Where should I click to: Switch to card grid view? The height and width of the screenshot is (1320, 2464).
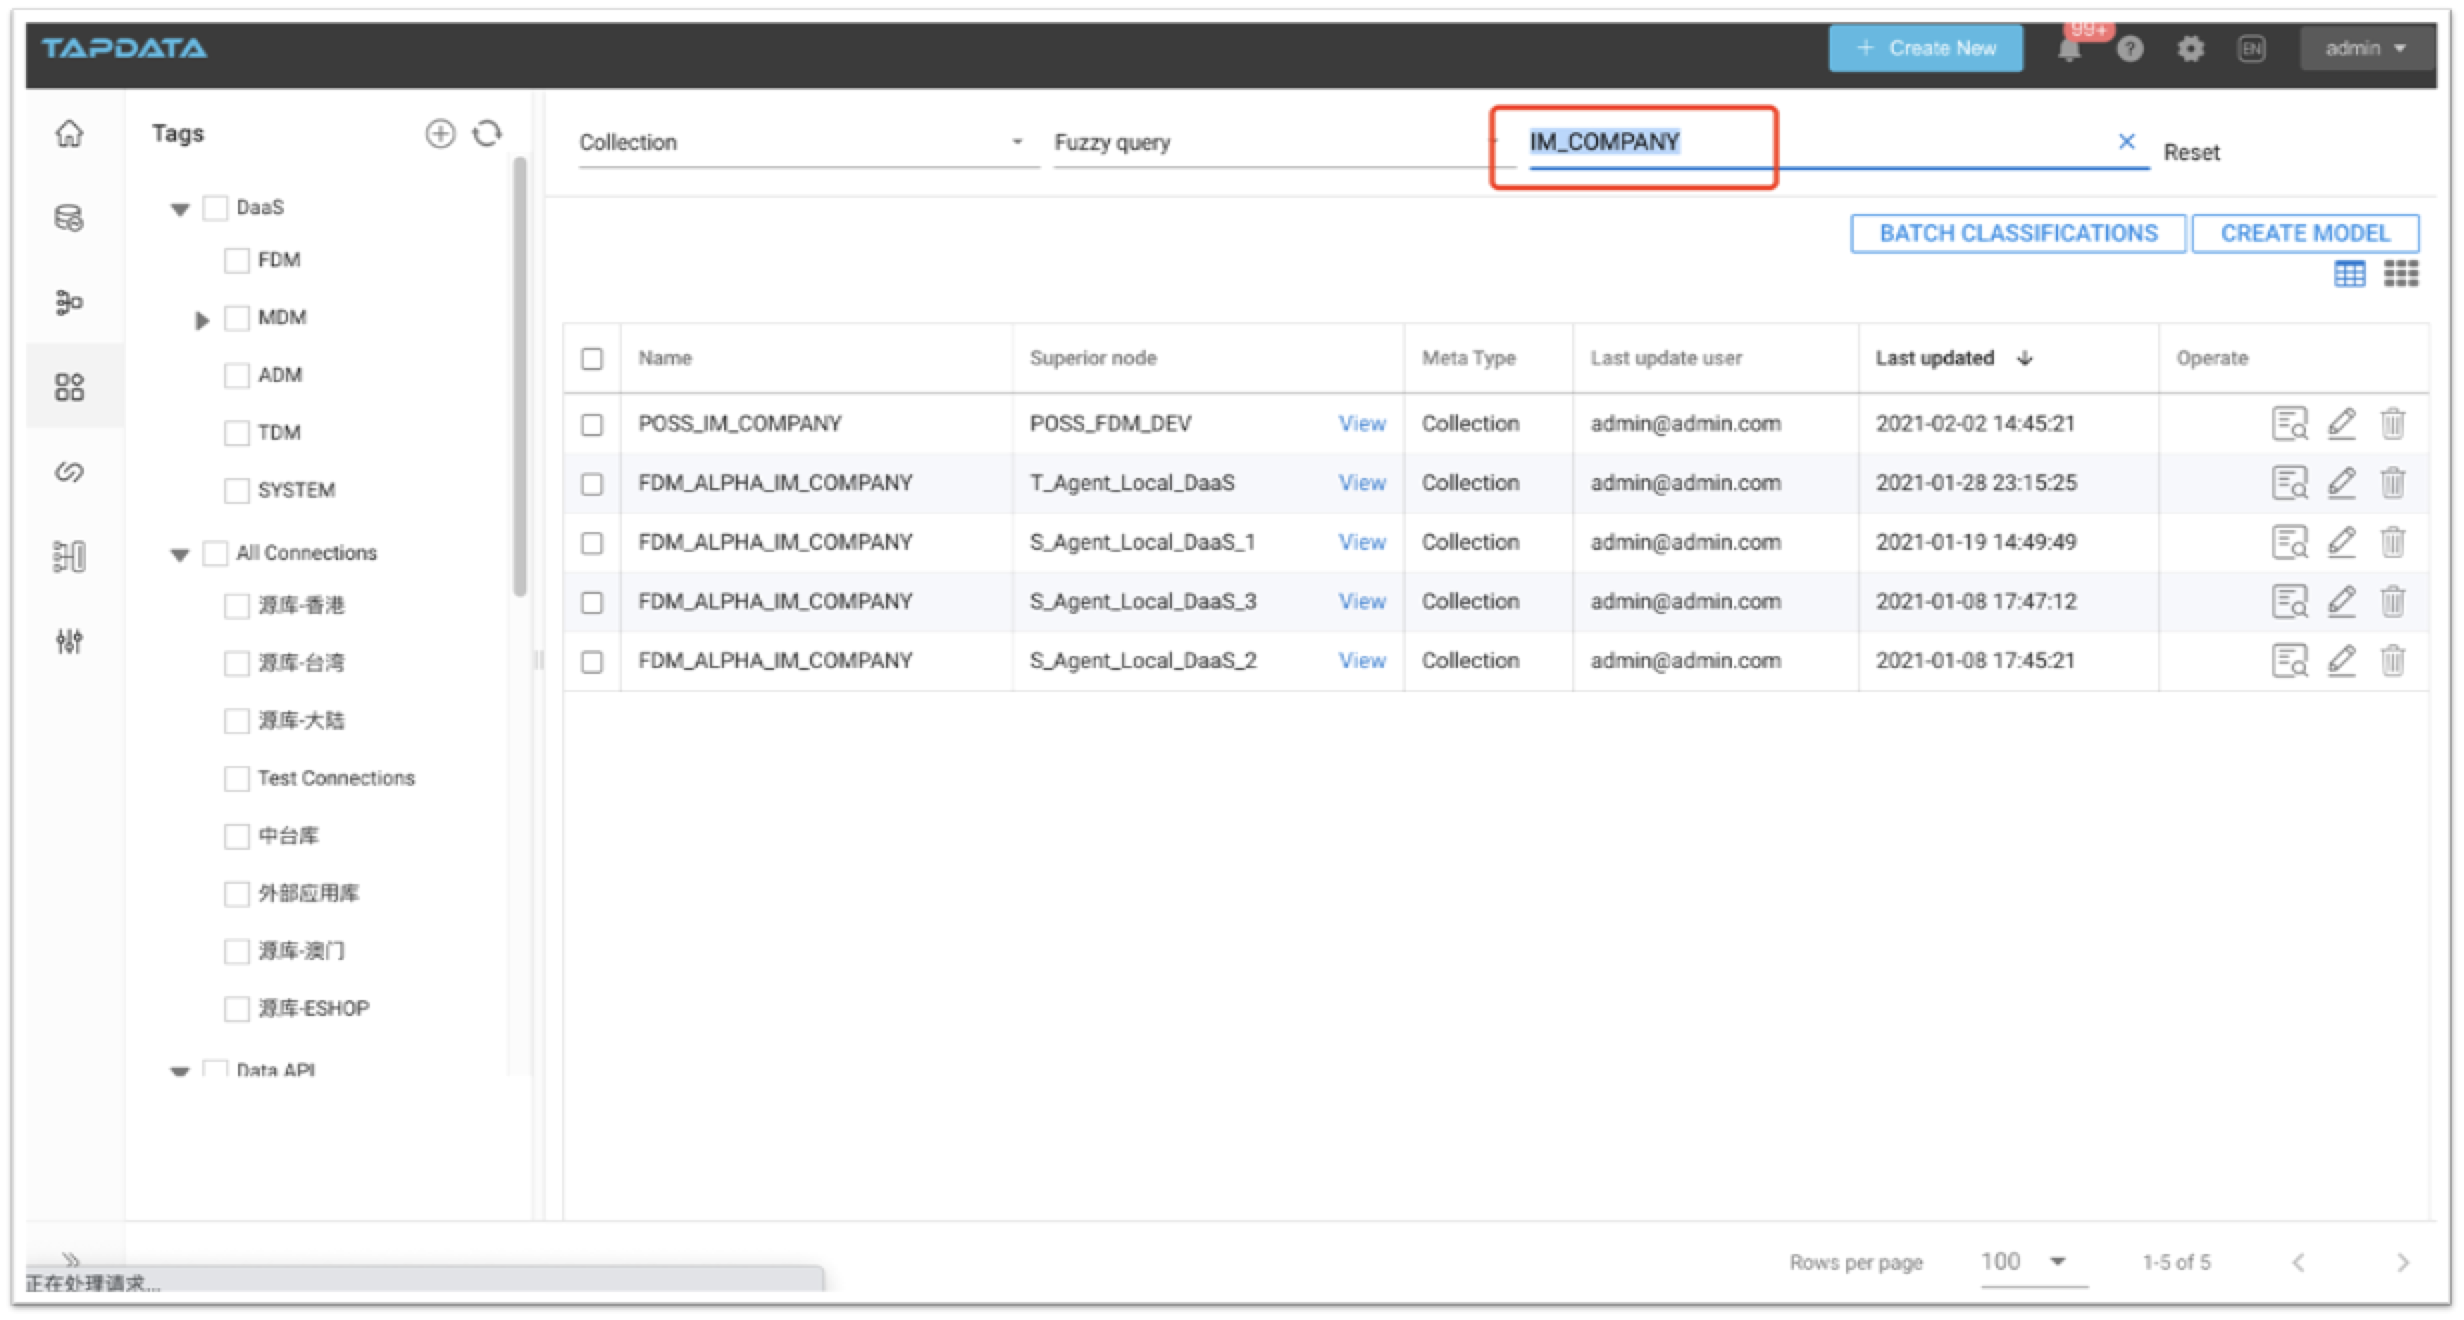tap(2401, 273)
